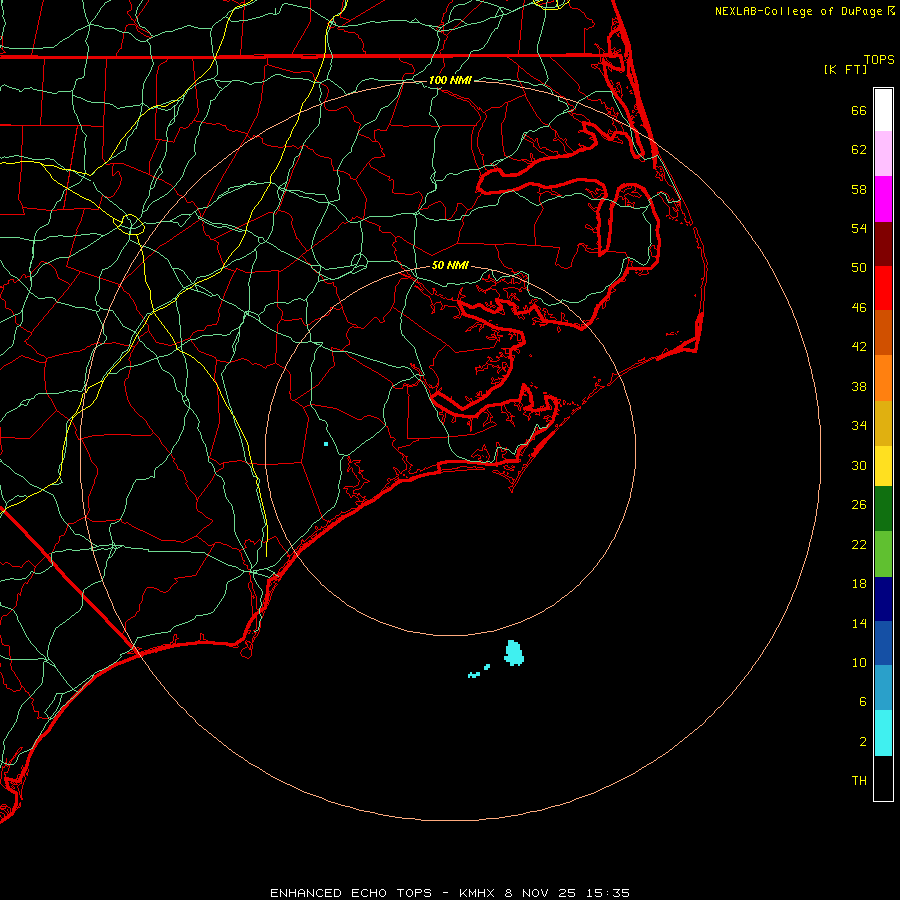Click the "58" legend value
900x900 pixels.
[859, 189]
